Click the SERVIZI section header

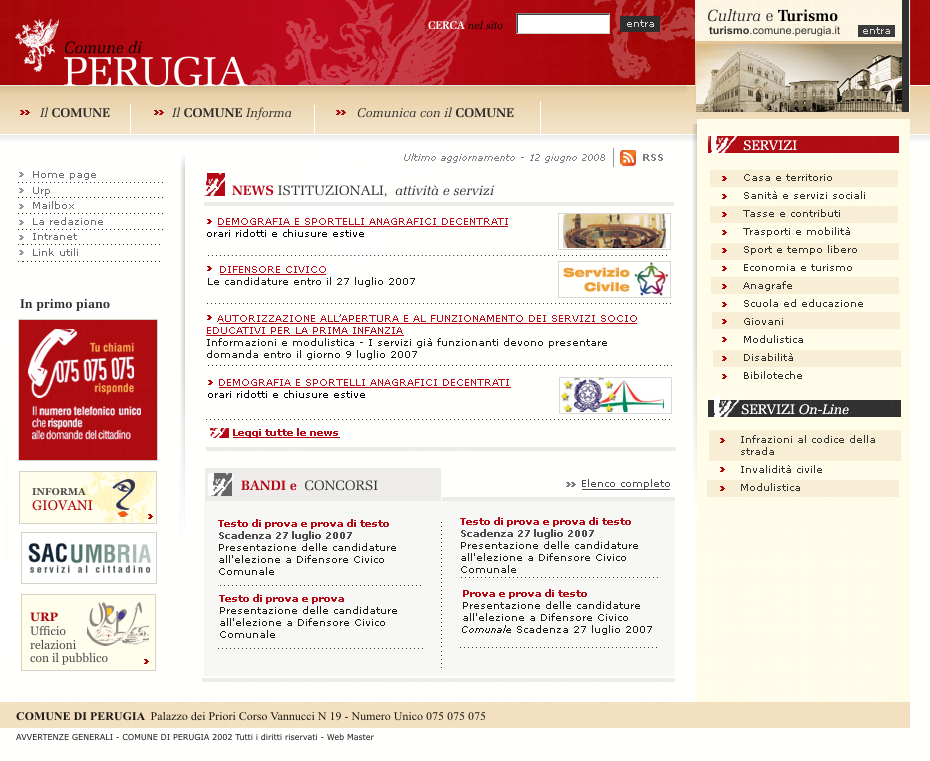pyautogui.click(x=803, y=145)
